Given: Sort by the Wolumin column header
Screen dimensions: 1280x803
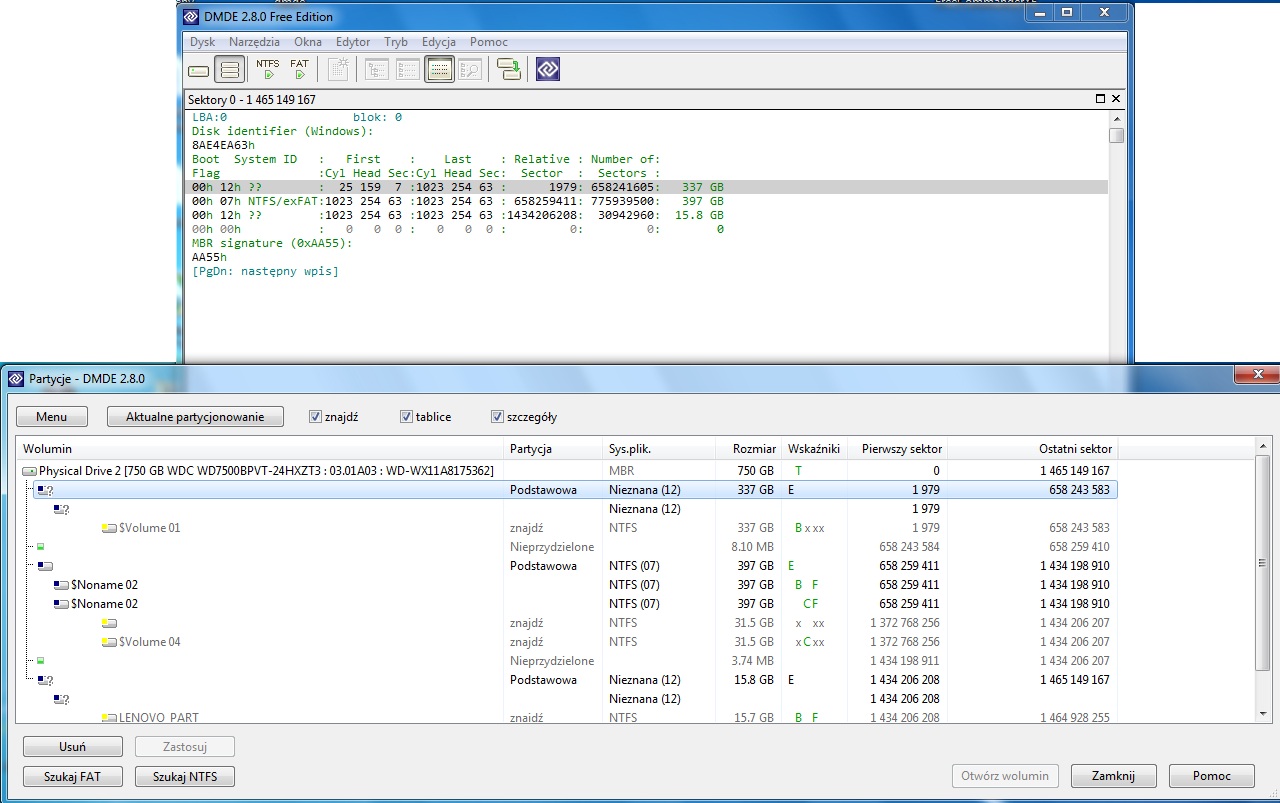Looking at the screenshot, I should (x=260, y=449).
